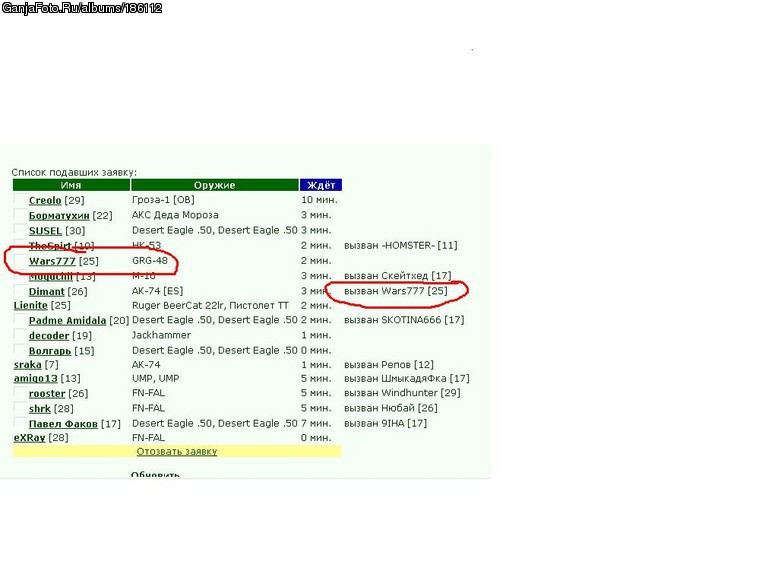This screenshot has width=778, height=584.
Task: Click the small box beside Павел Факов
Action: (x=20, y=423)
